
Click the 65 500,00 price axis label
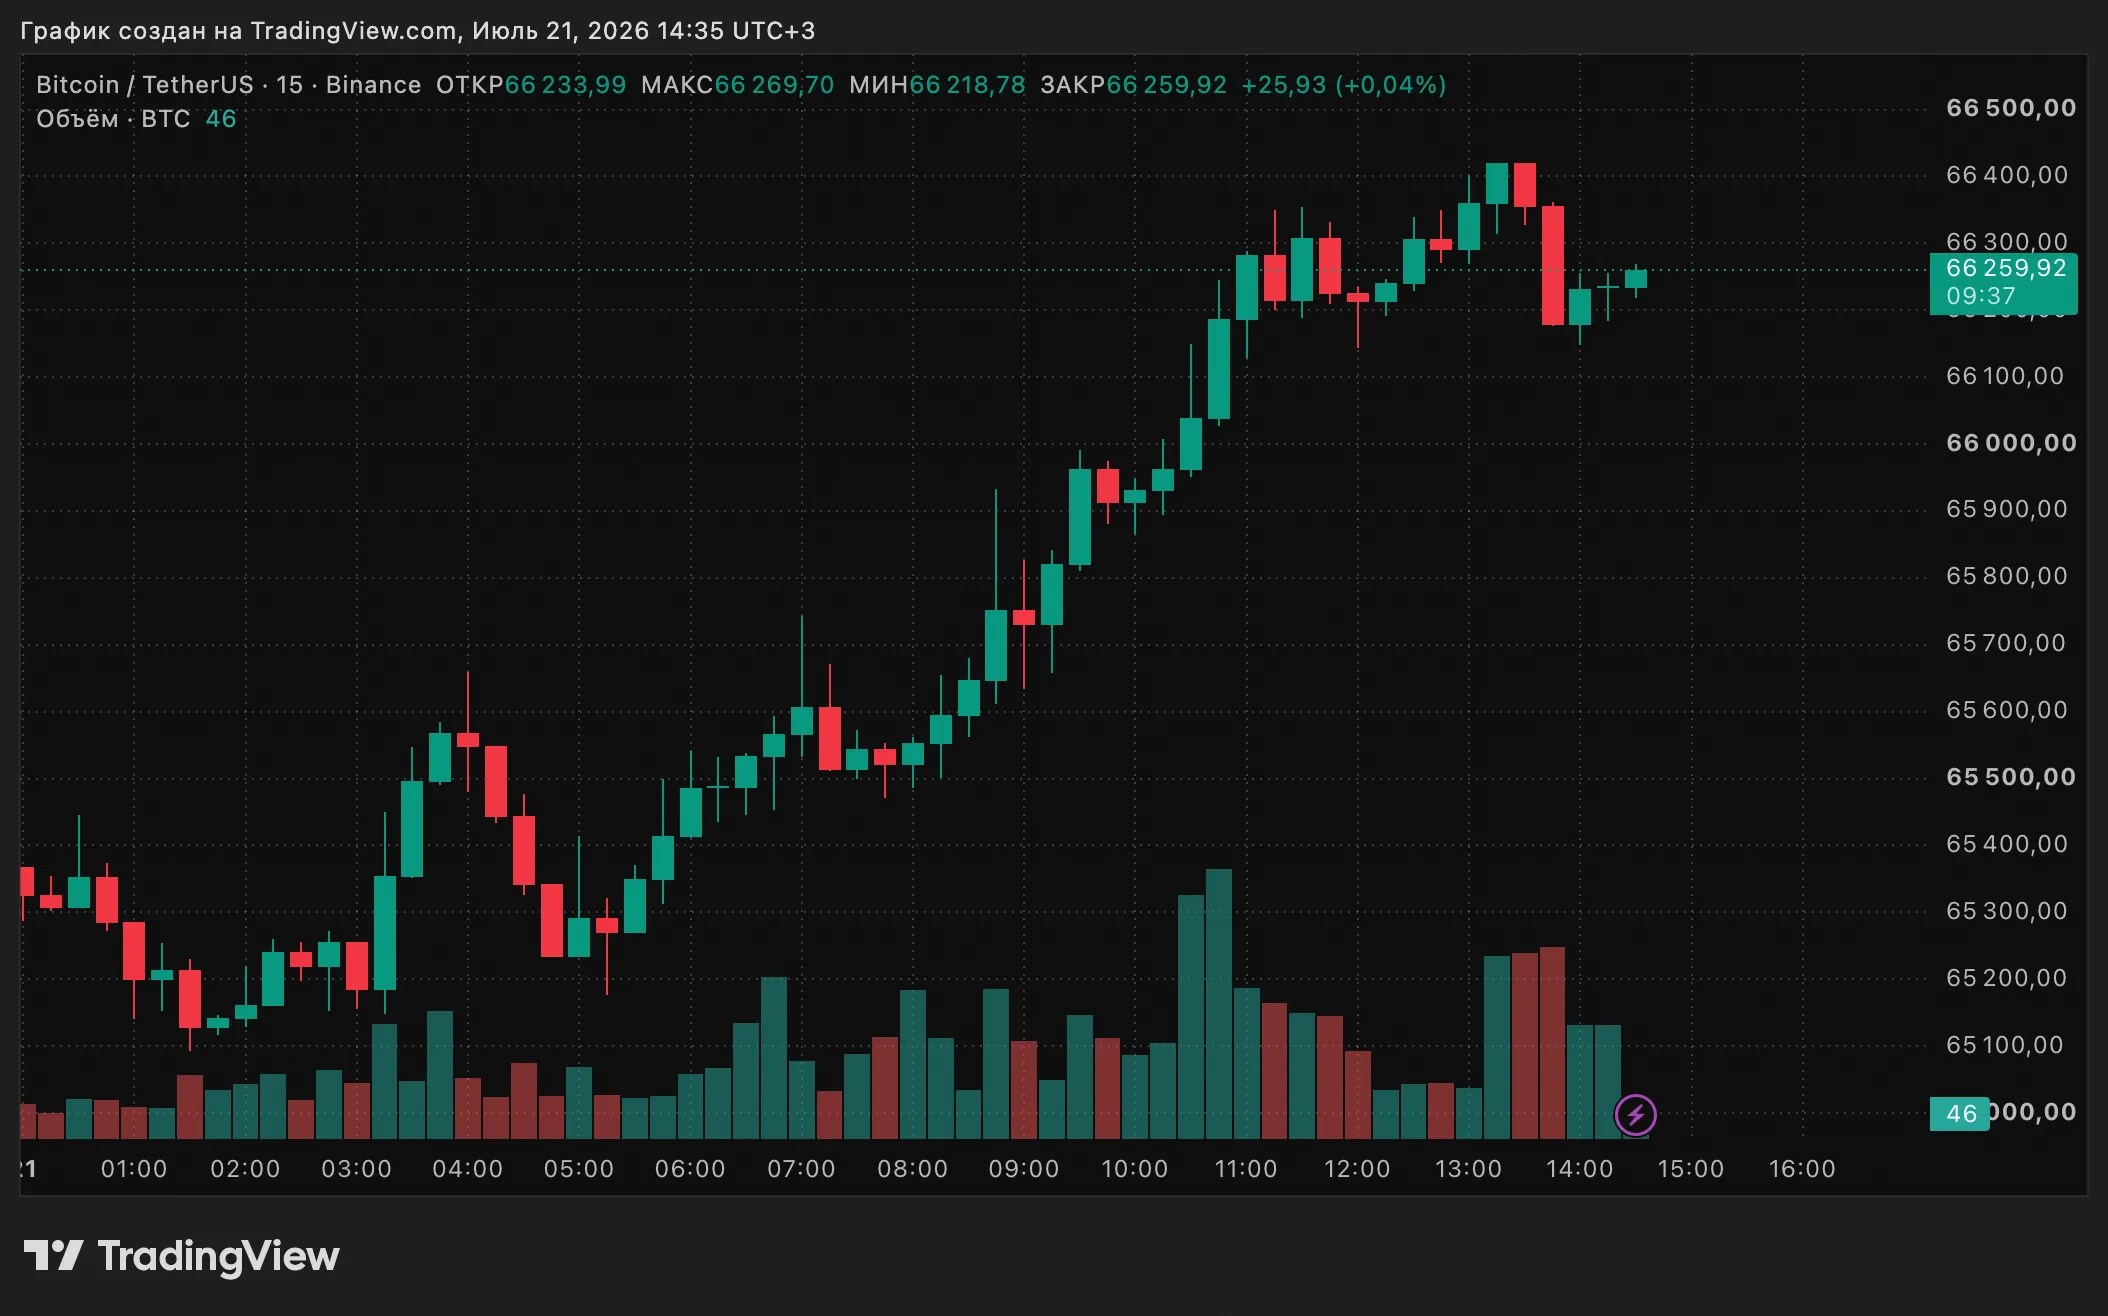coord(2011,777)
